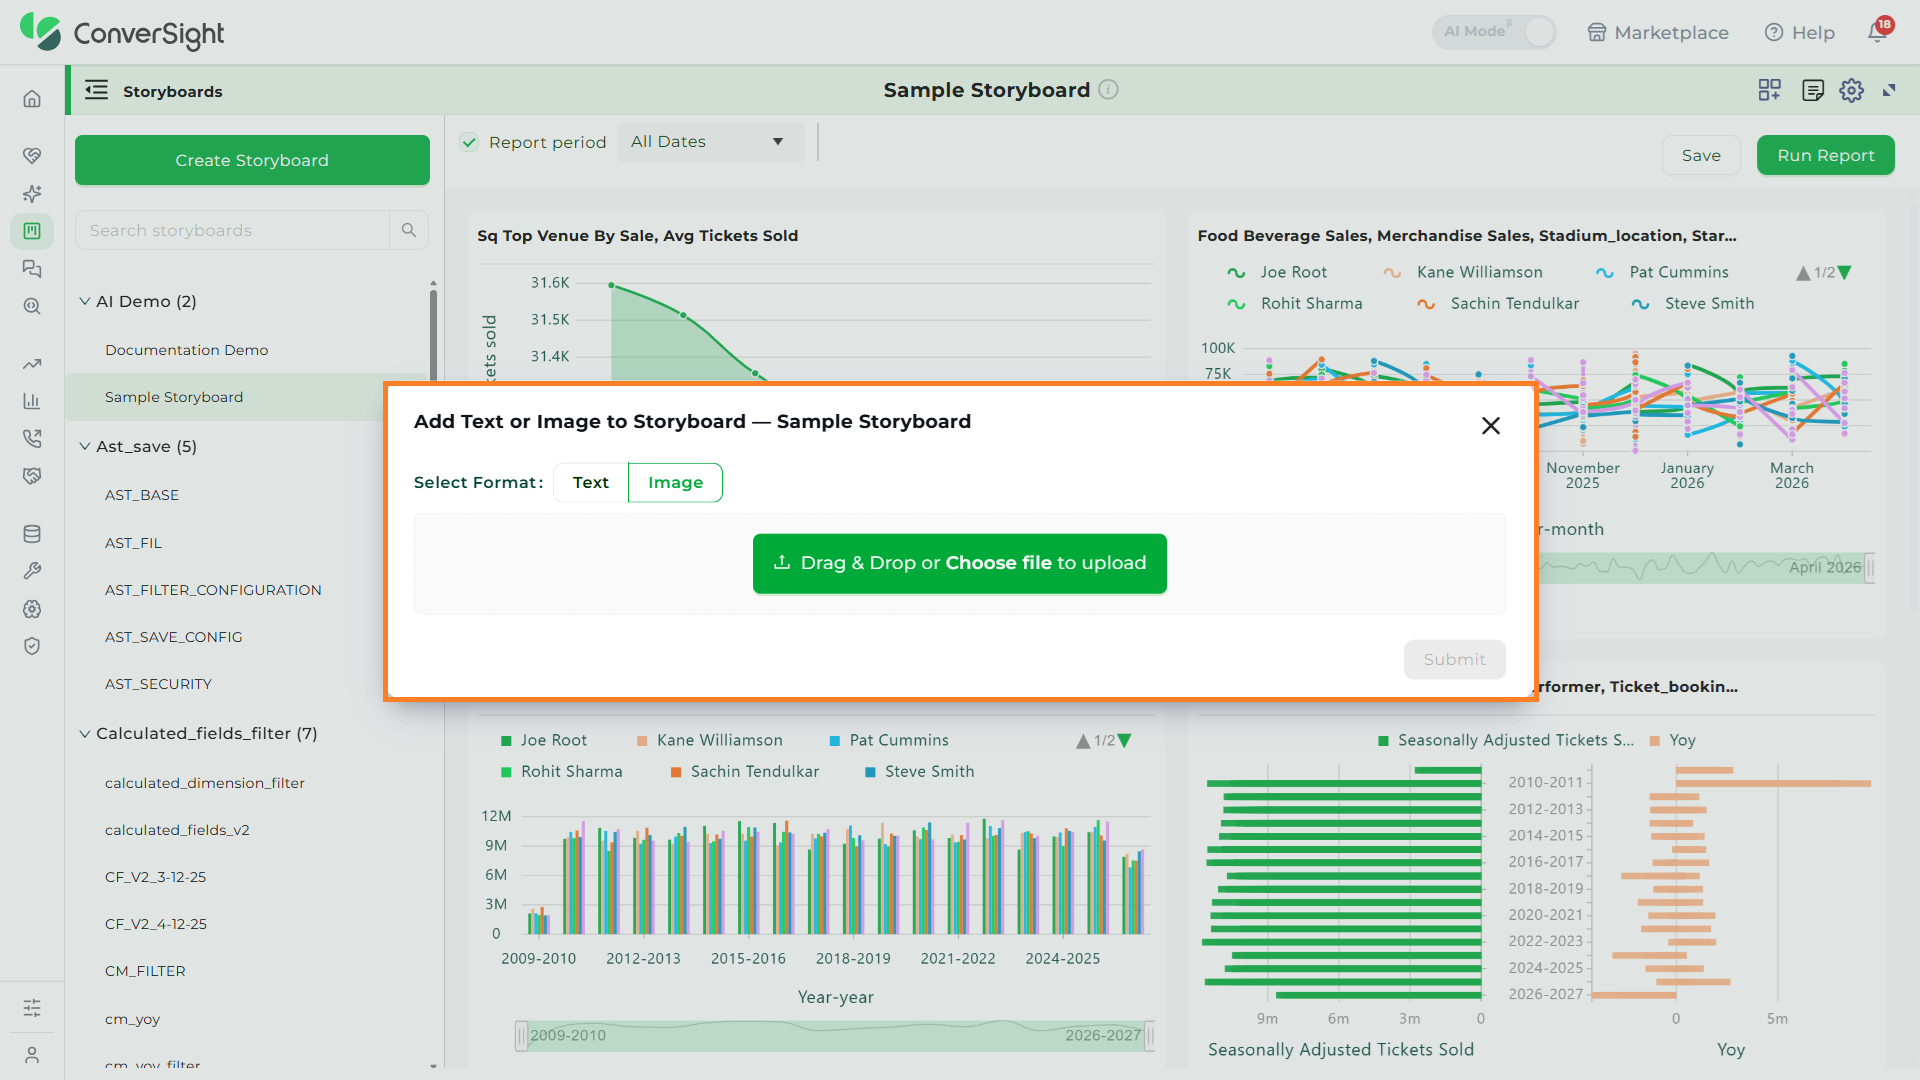
Task: Open the search insights sidebar icon
Action: (x=32, y=306)
